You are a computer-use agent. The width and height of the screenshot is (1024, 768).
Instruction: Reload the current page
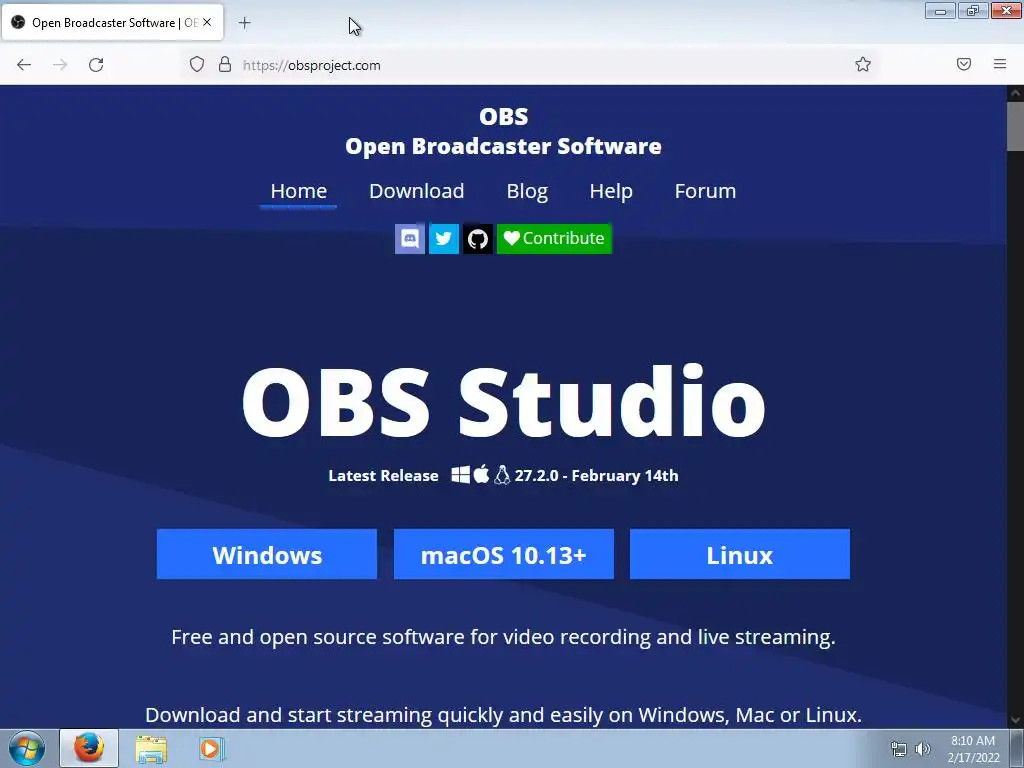[x=96, y=65]
